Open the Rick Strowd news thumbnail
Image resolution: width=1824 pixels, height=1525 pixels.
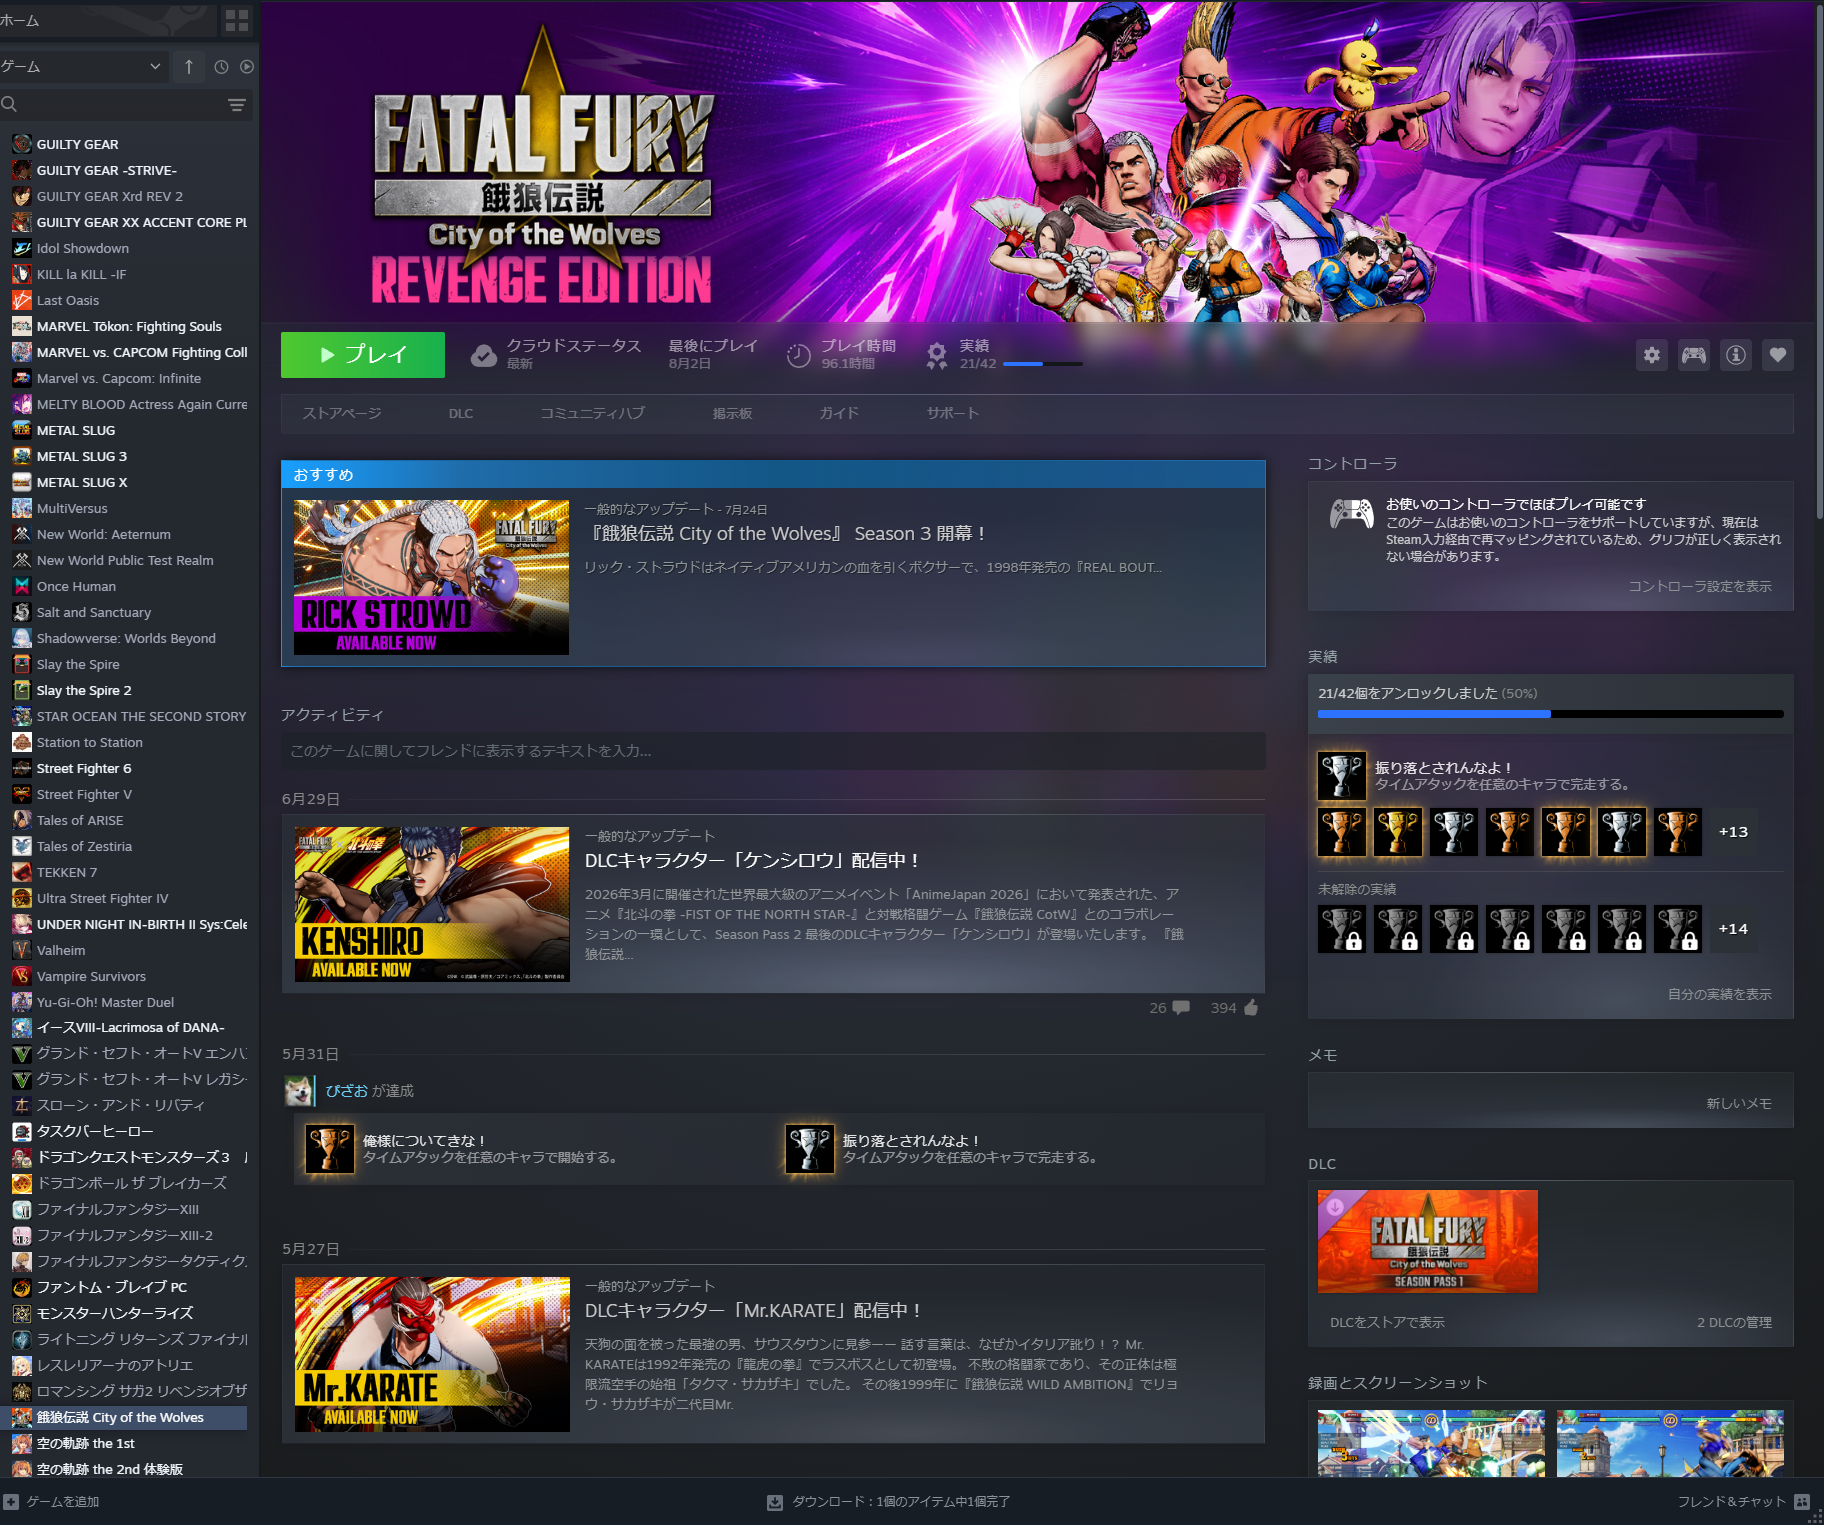[x=431, y=577]
